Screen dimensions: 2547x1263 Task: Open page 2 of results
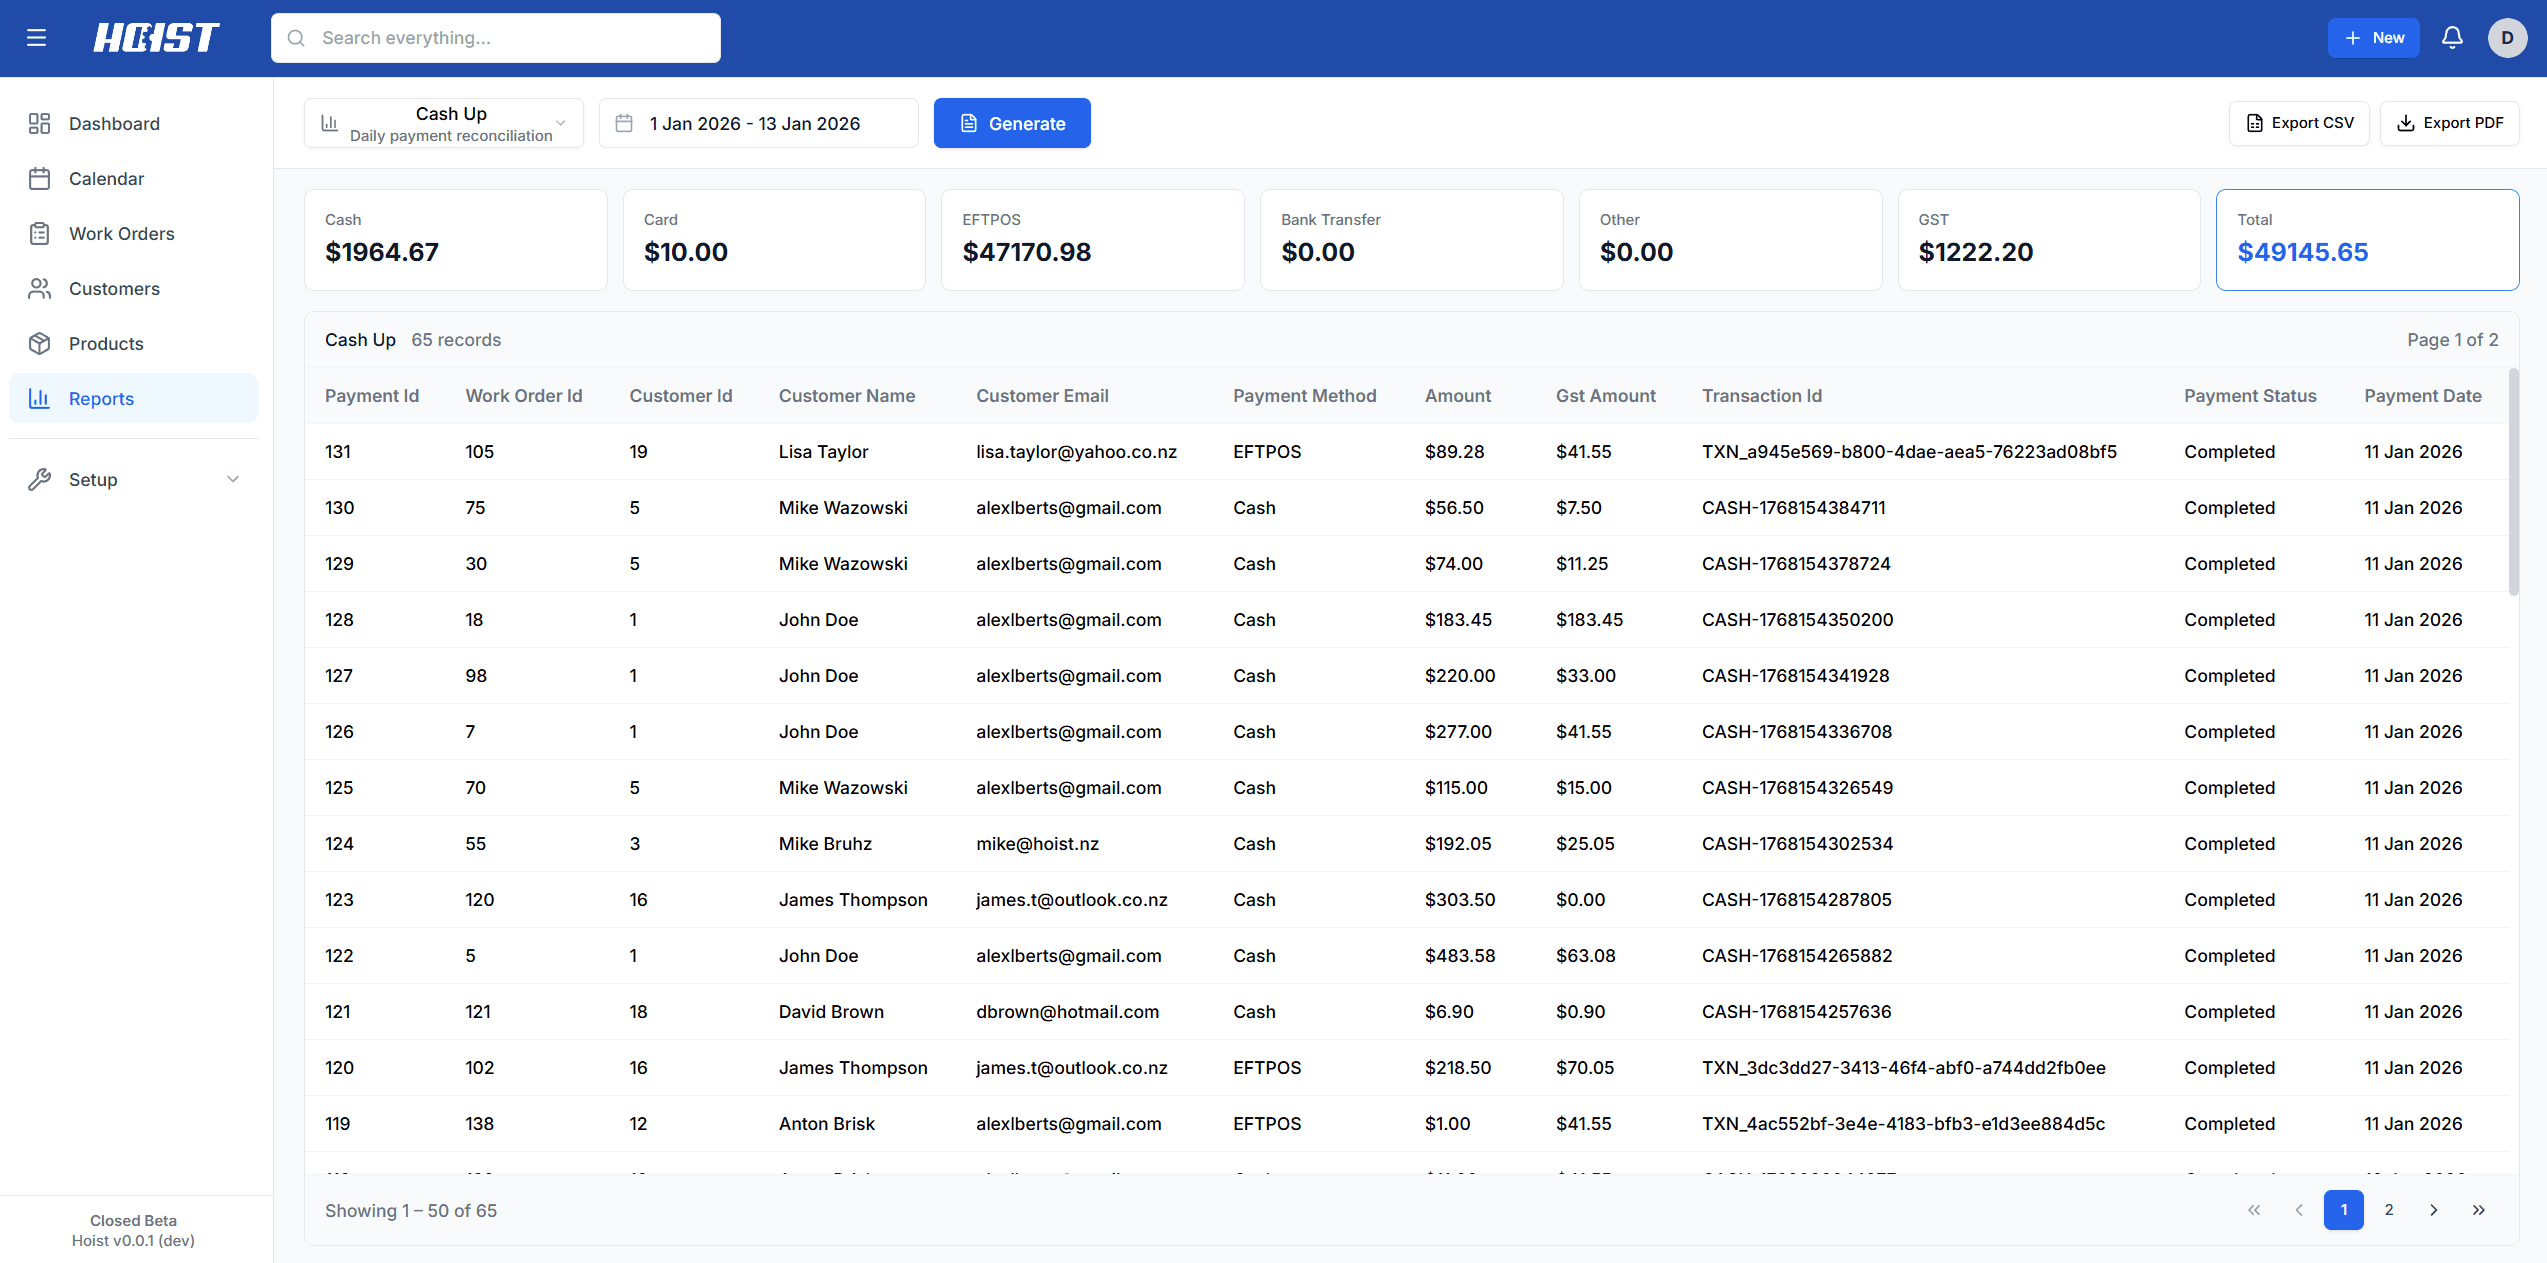click(2389, 1210)
